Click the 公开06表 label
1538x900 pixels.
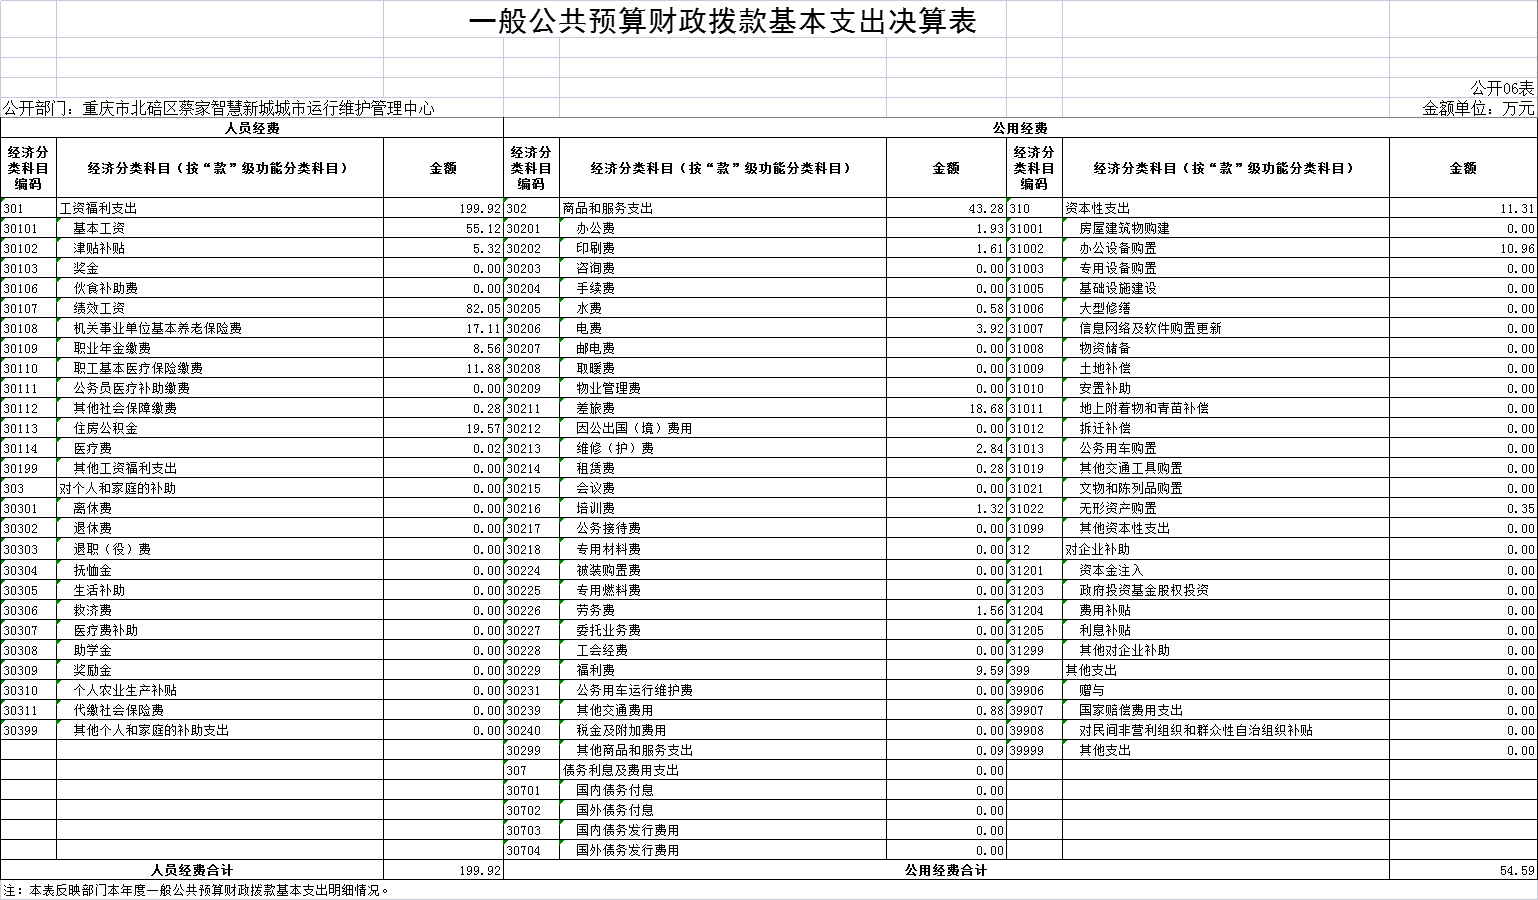(x=1502, y=88)
